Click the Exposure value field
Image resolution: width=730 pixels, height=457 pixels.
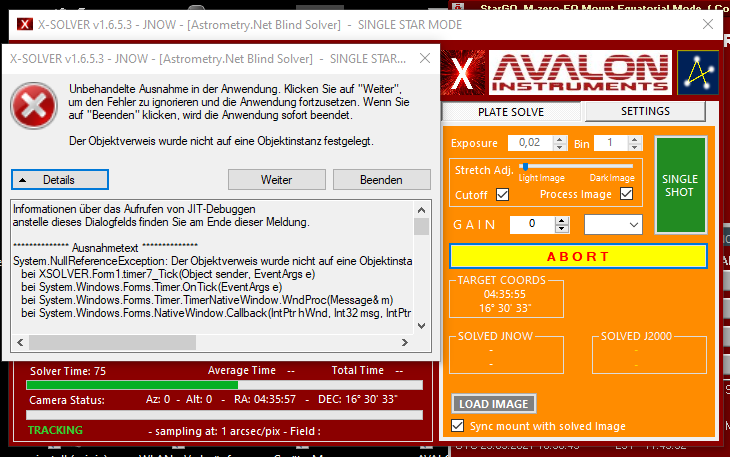530,142
